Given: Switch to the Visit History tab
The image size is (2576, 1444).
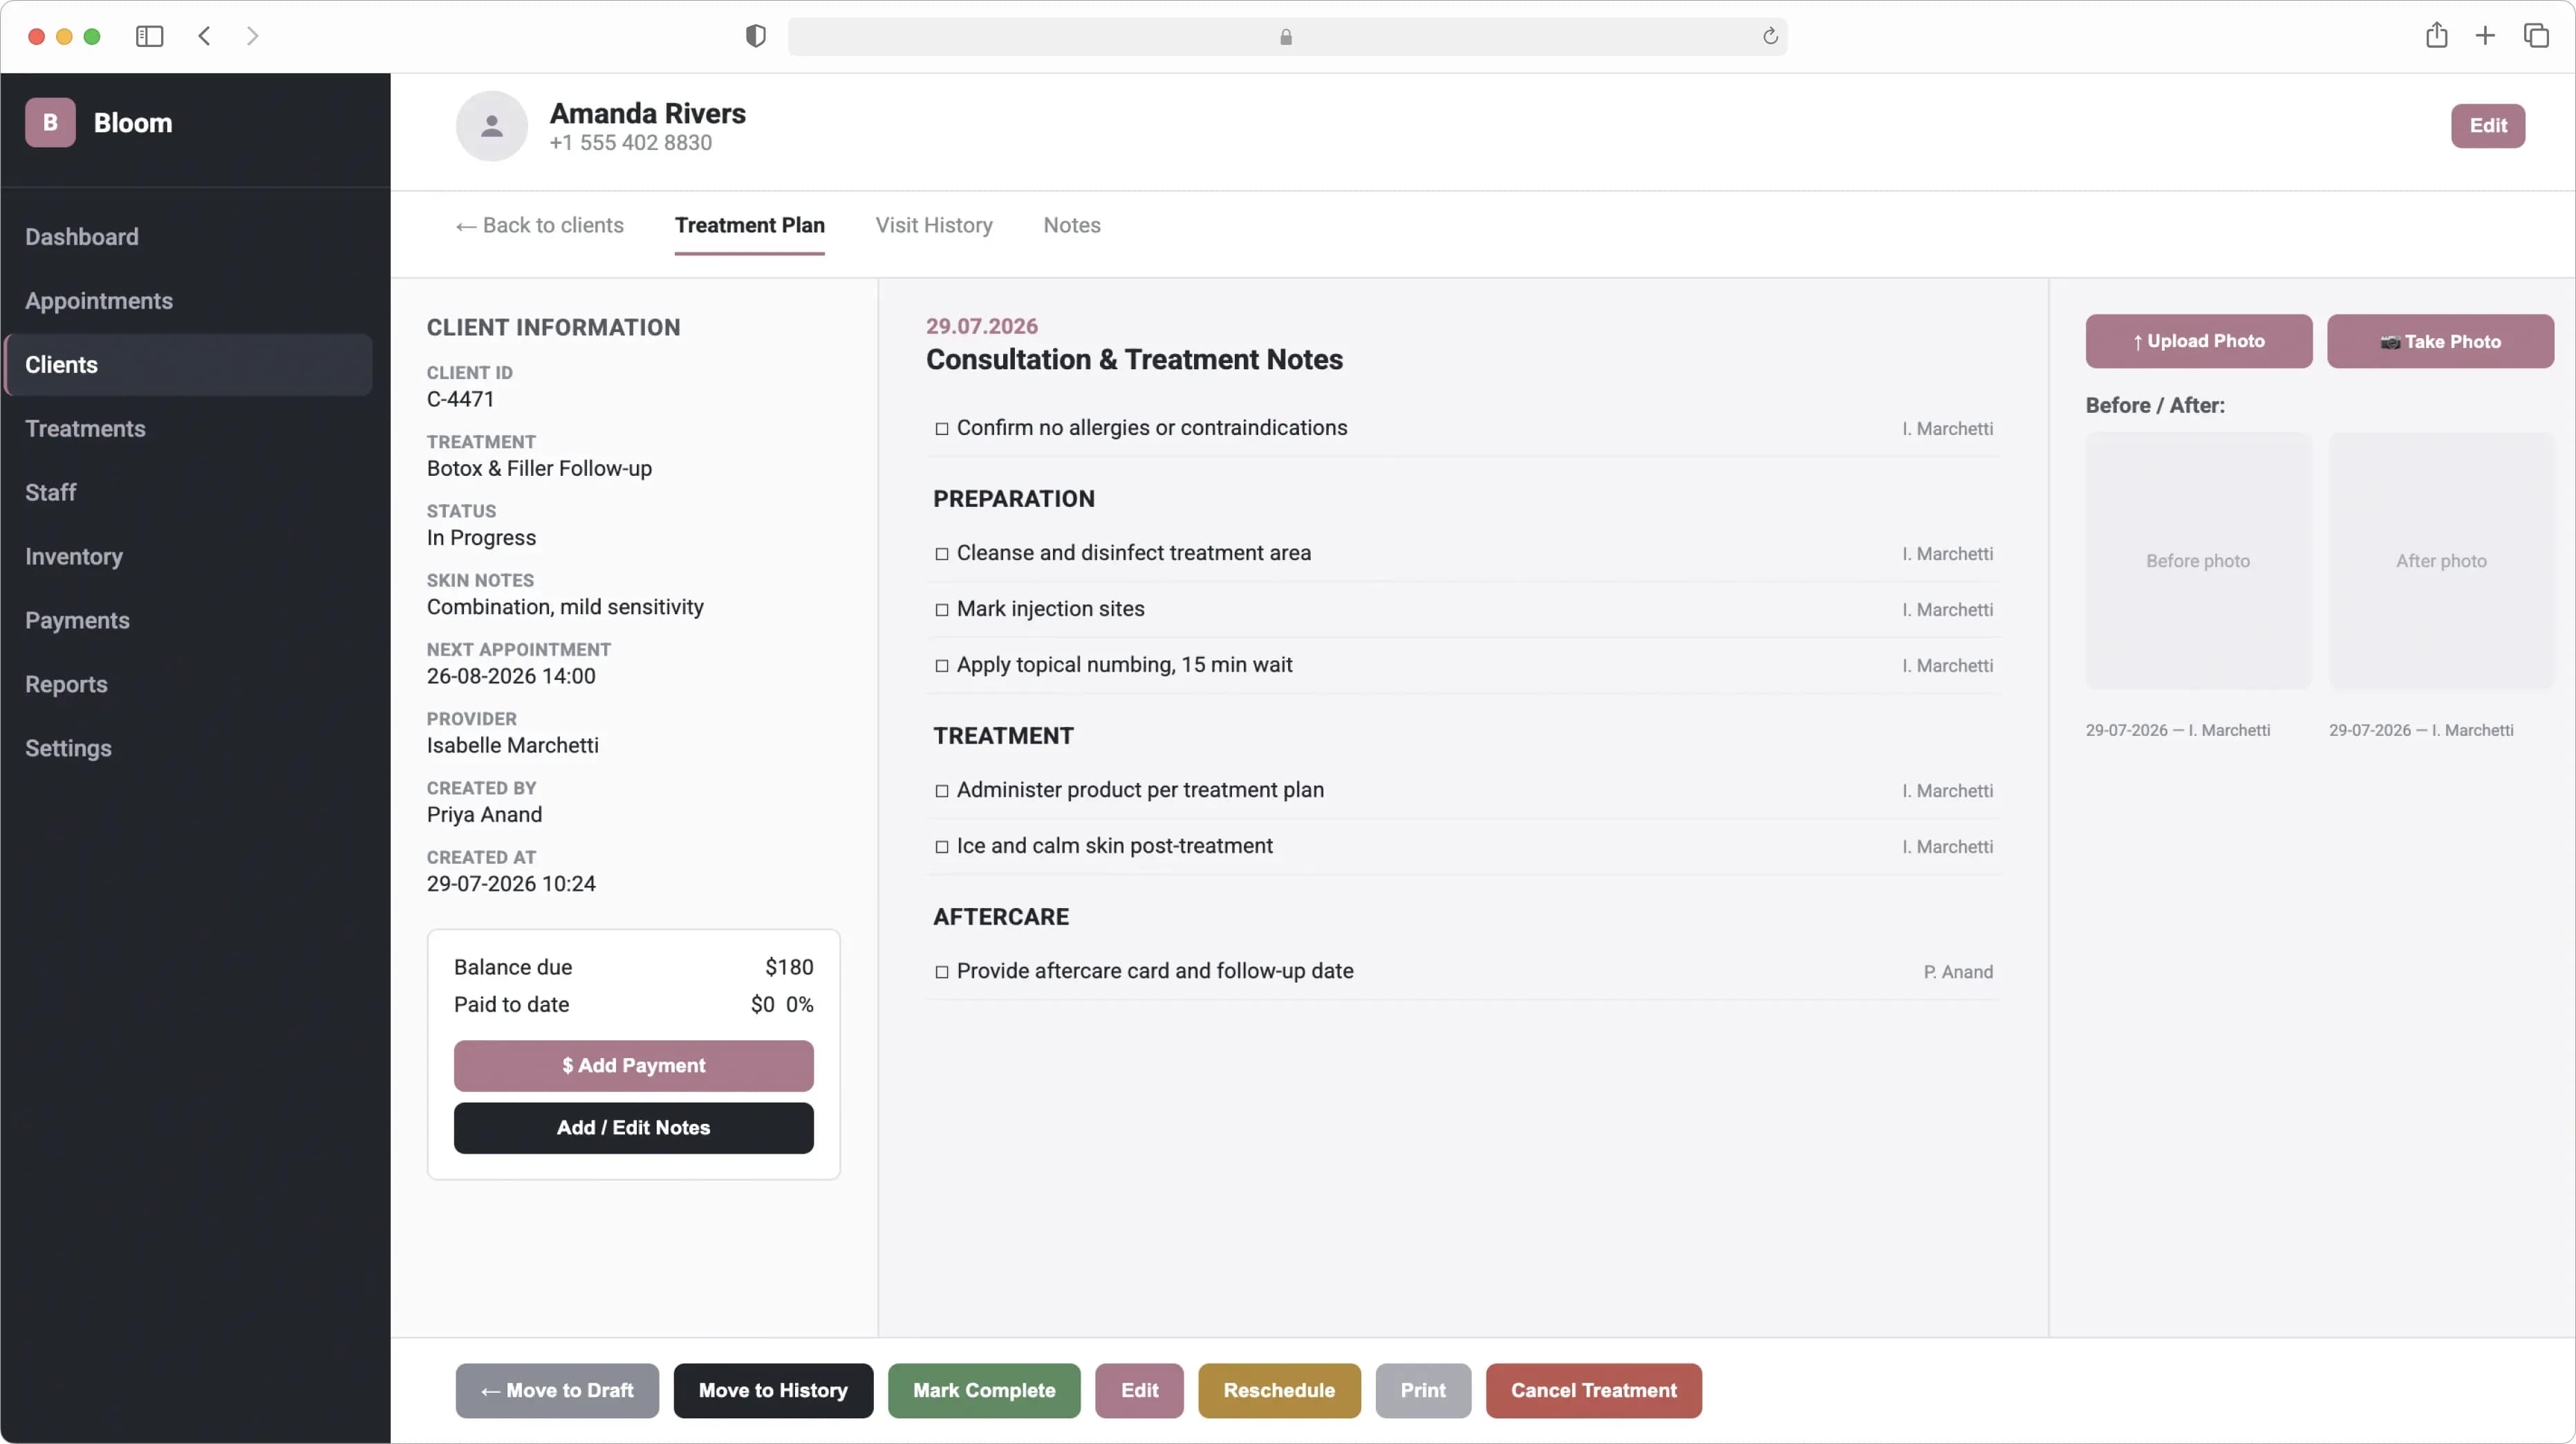Looking at the screenshot, I should tap(934, 225).
